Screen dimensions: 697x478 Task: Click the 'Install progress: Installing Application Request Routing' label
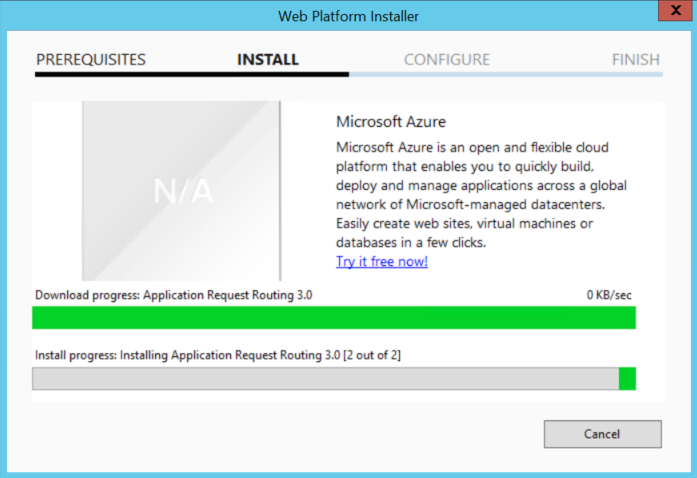coord(218,355)
